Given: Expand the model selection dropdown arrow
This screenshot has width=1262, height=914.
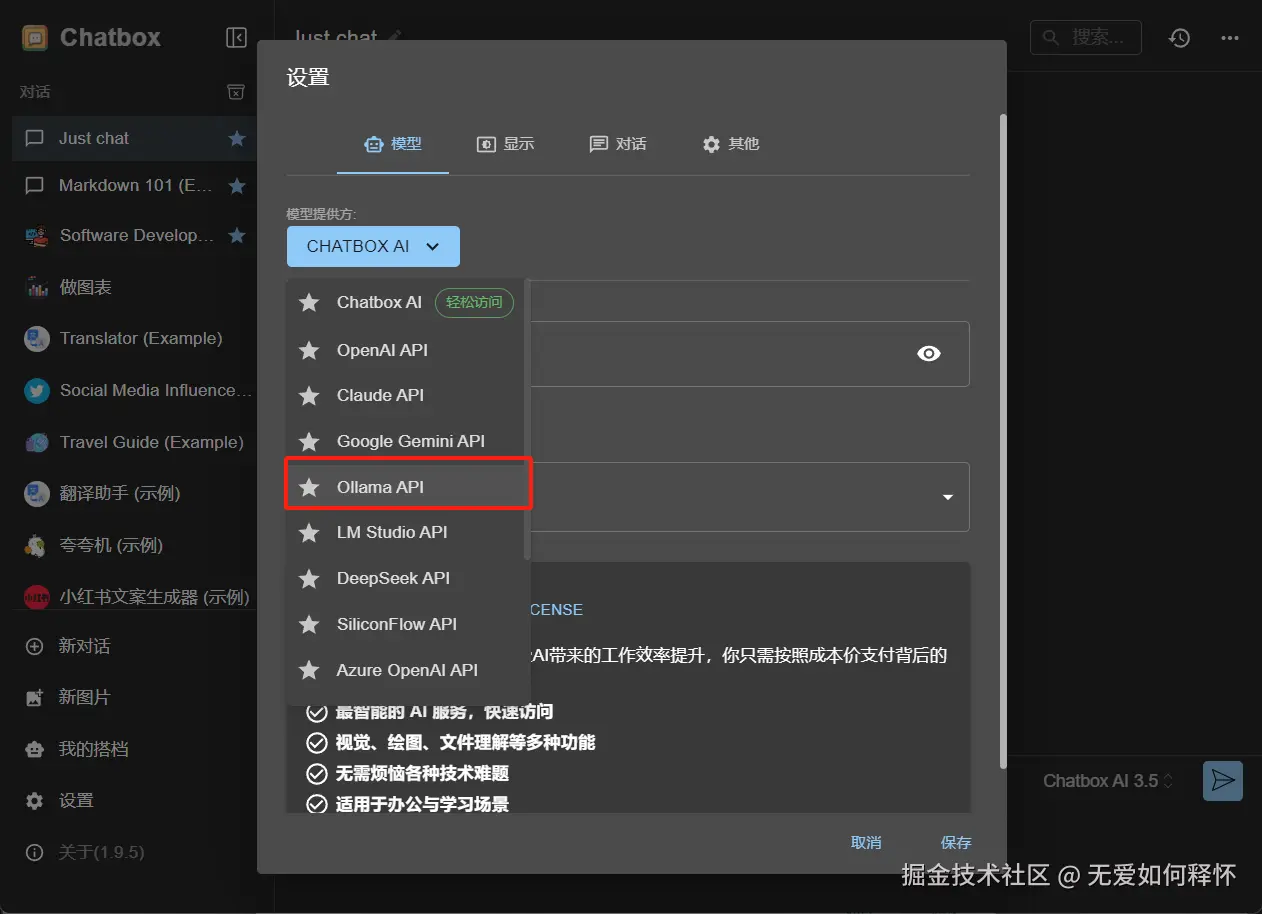Looking at the screenshot, I should (x=948, y=497).
